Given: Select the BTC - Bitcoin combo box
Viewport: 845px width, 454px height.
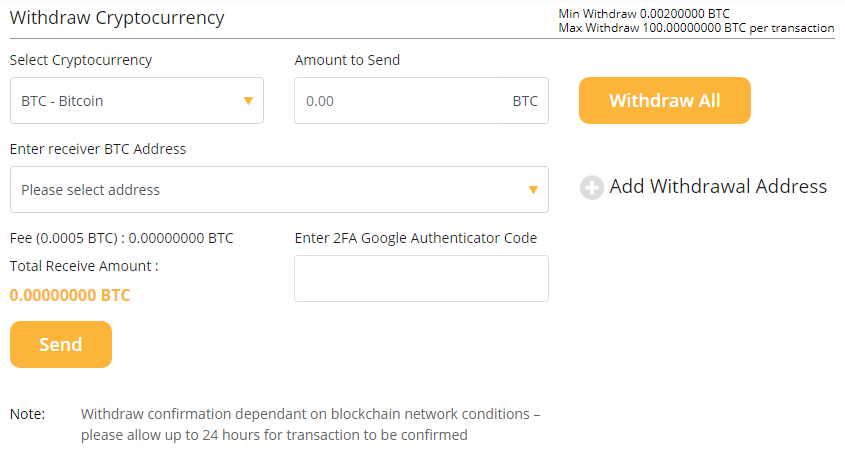Looking at the screenshot, I should tap(137, 100).
